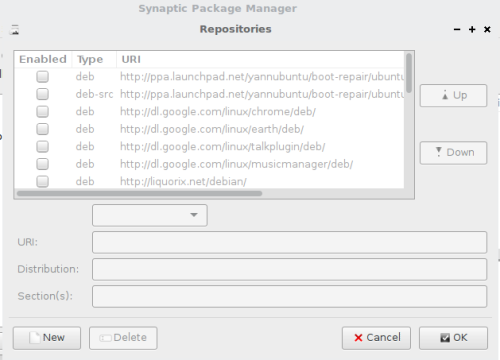Viewport: 500px width, 360px height.
Task: Click the checkmark icon on OK
Action: tap(445, 338)
